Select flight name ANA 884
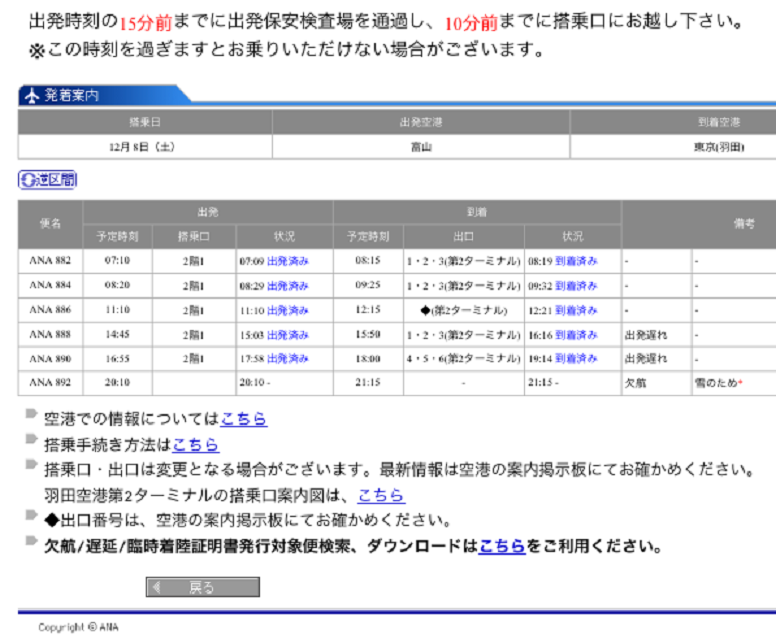The width and height of the screenshot is (776, 639). 50,285
